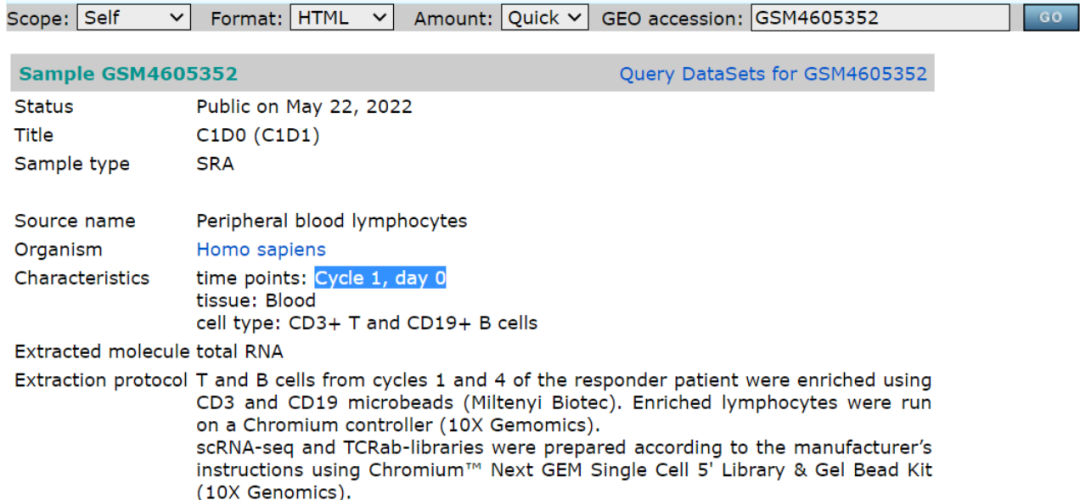Open the Amount dropdown showing Quick
The width and height of the screenshot is (1080, 500).
tap(544, 18)
